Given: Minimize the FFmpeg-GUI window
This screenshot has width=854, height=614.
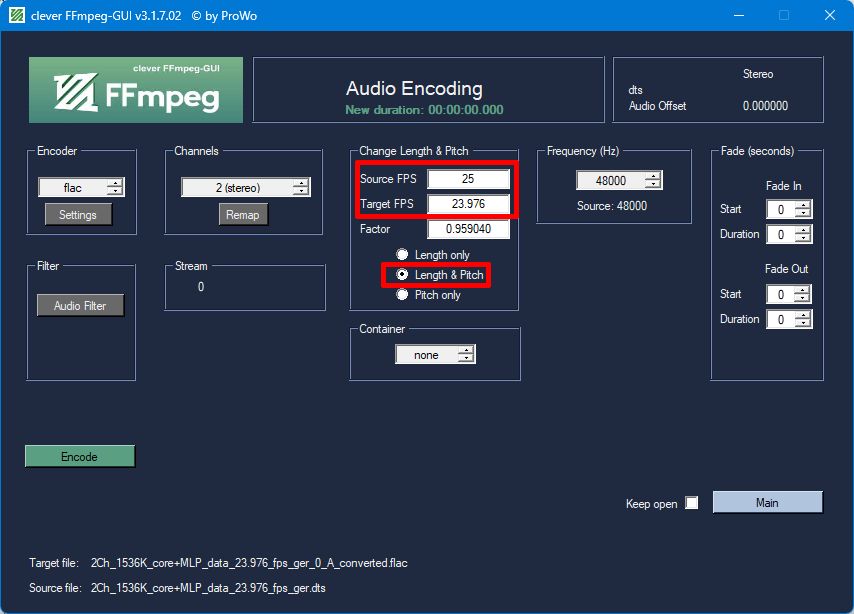Looking at the screenshot, I should [x=739, y=15].
